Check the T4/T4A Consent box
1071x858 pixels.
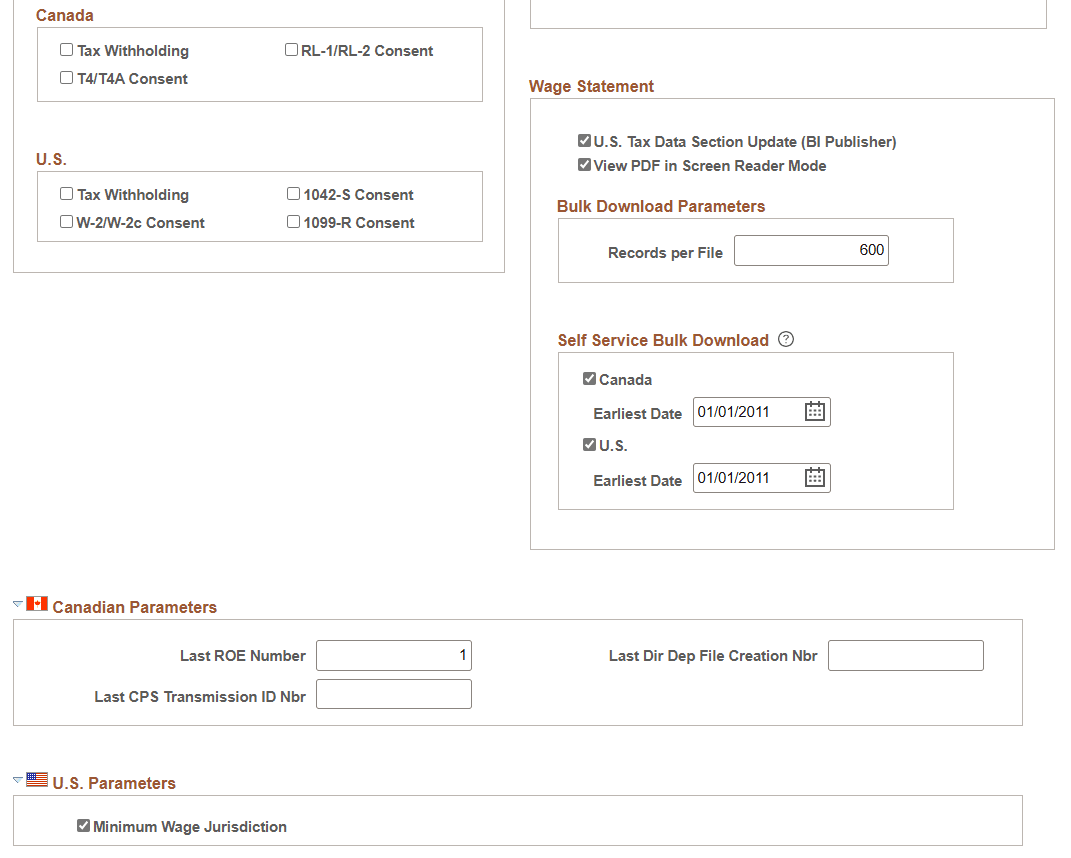coord(66,77)
